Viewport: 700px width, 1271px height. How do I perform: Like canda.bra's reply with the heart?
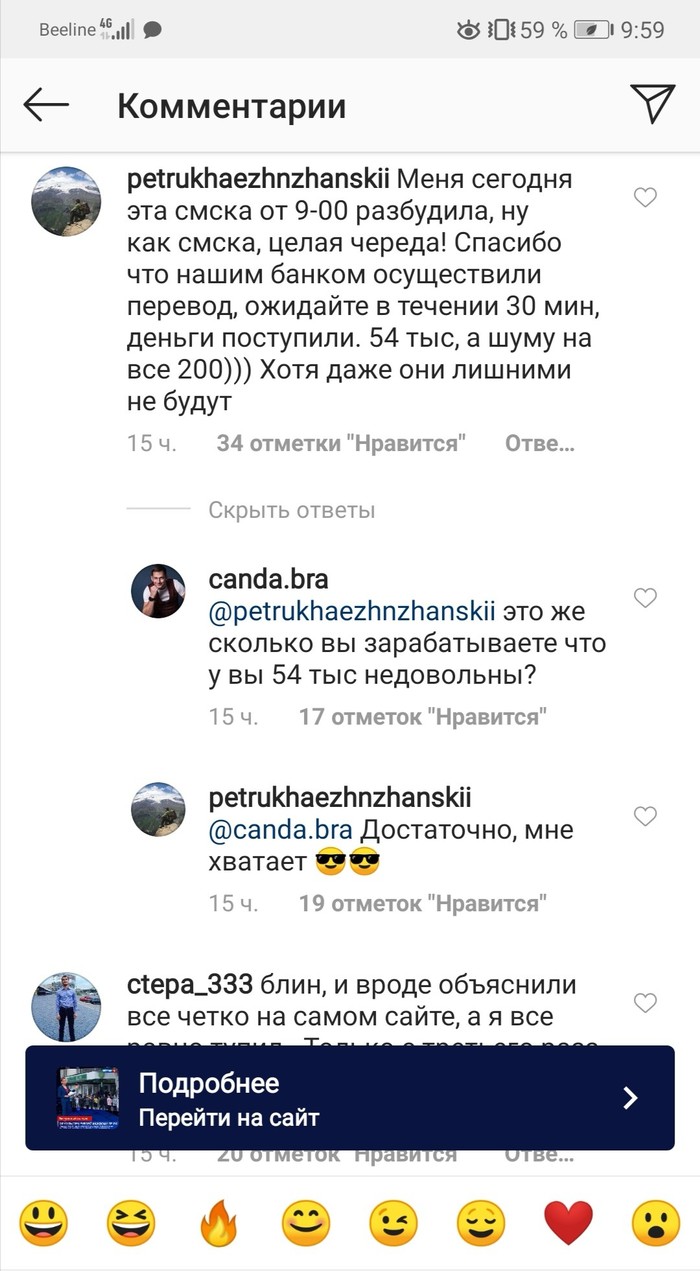646,598
